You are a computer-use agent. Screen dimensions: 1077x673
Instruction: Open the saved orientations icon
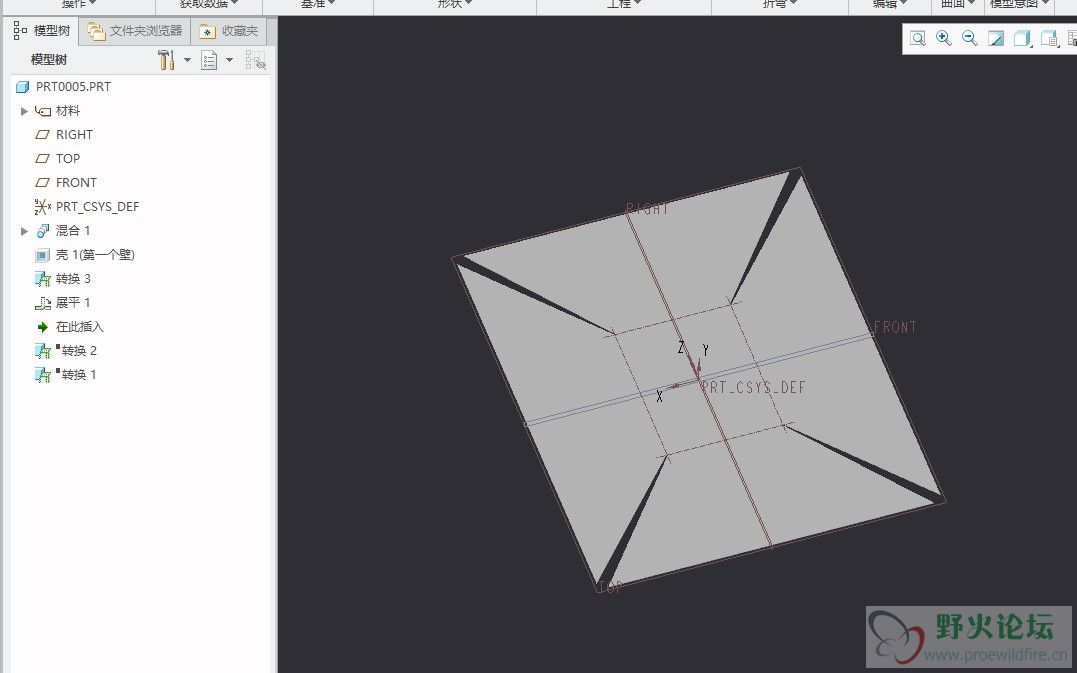coord(1049,38)
